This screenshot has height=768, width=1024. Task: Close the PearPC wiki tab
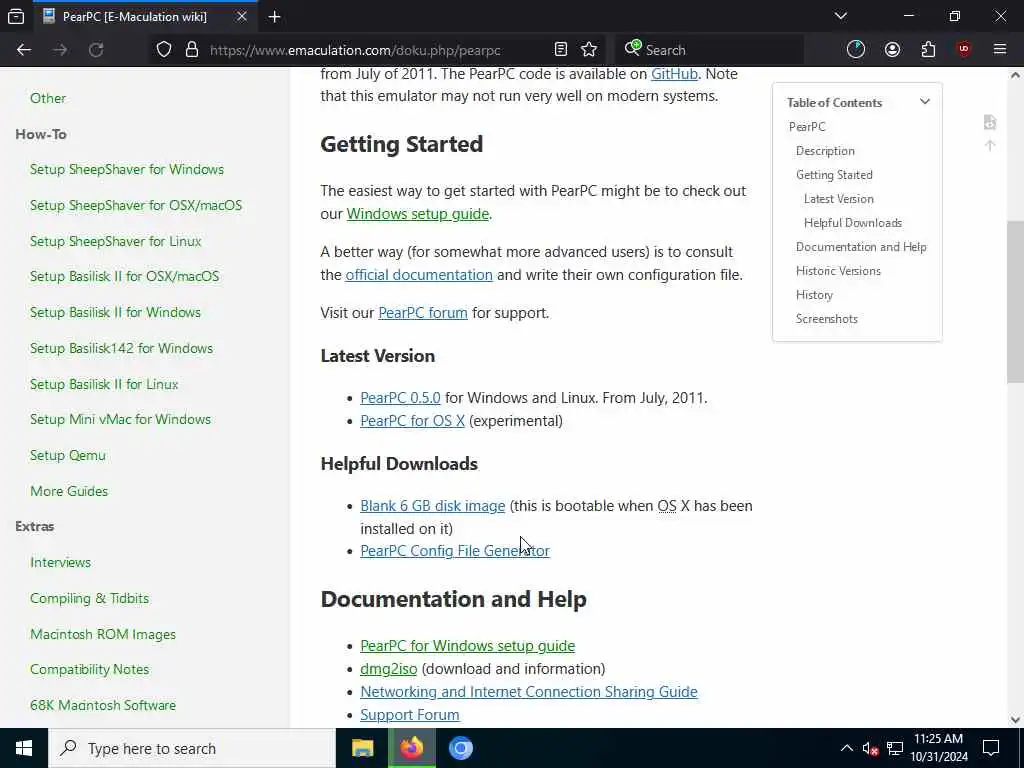tap(242, 16)
